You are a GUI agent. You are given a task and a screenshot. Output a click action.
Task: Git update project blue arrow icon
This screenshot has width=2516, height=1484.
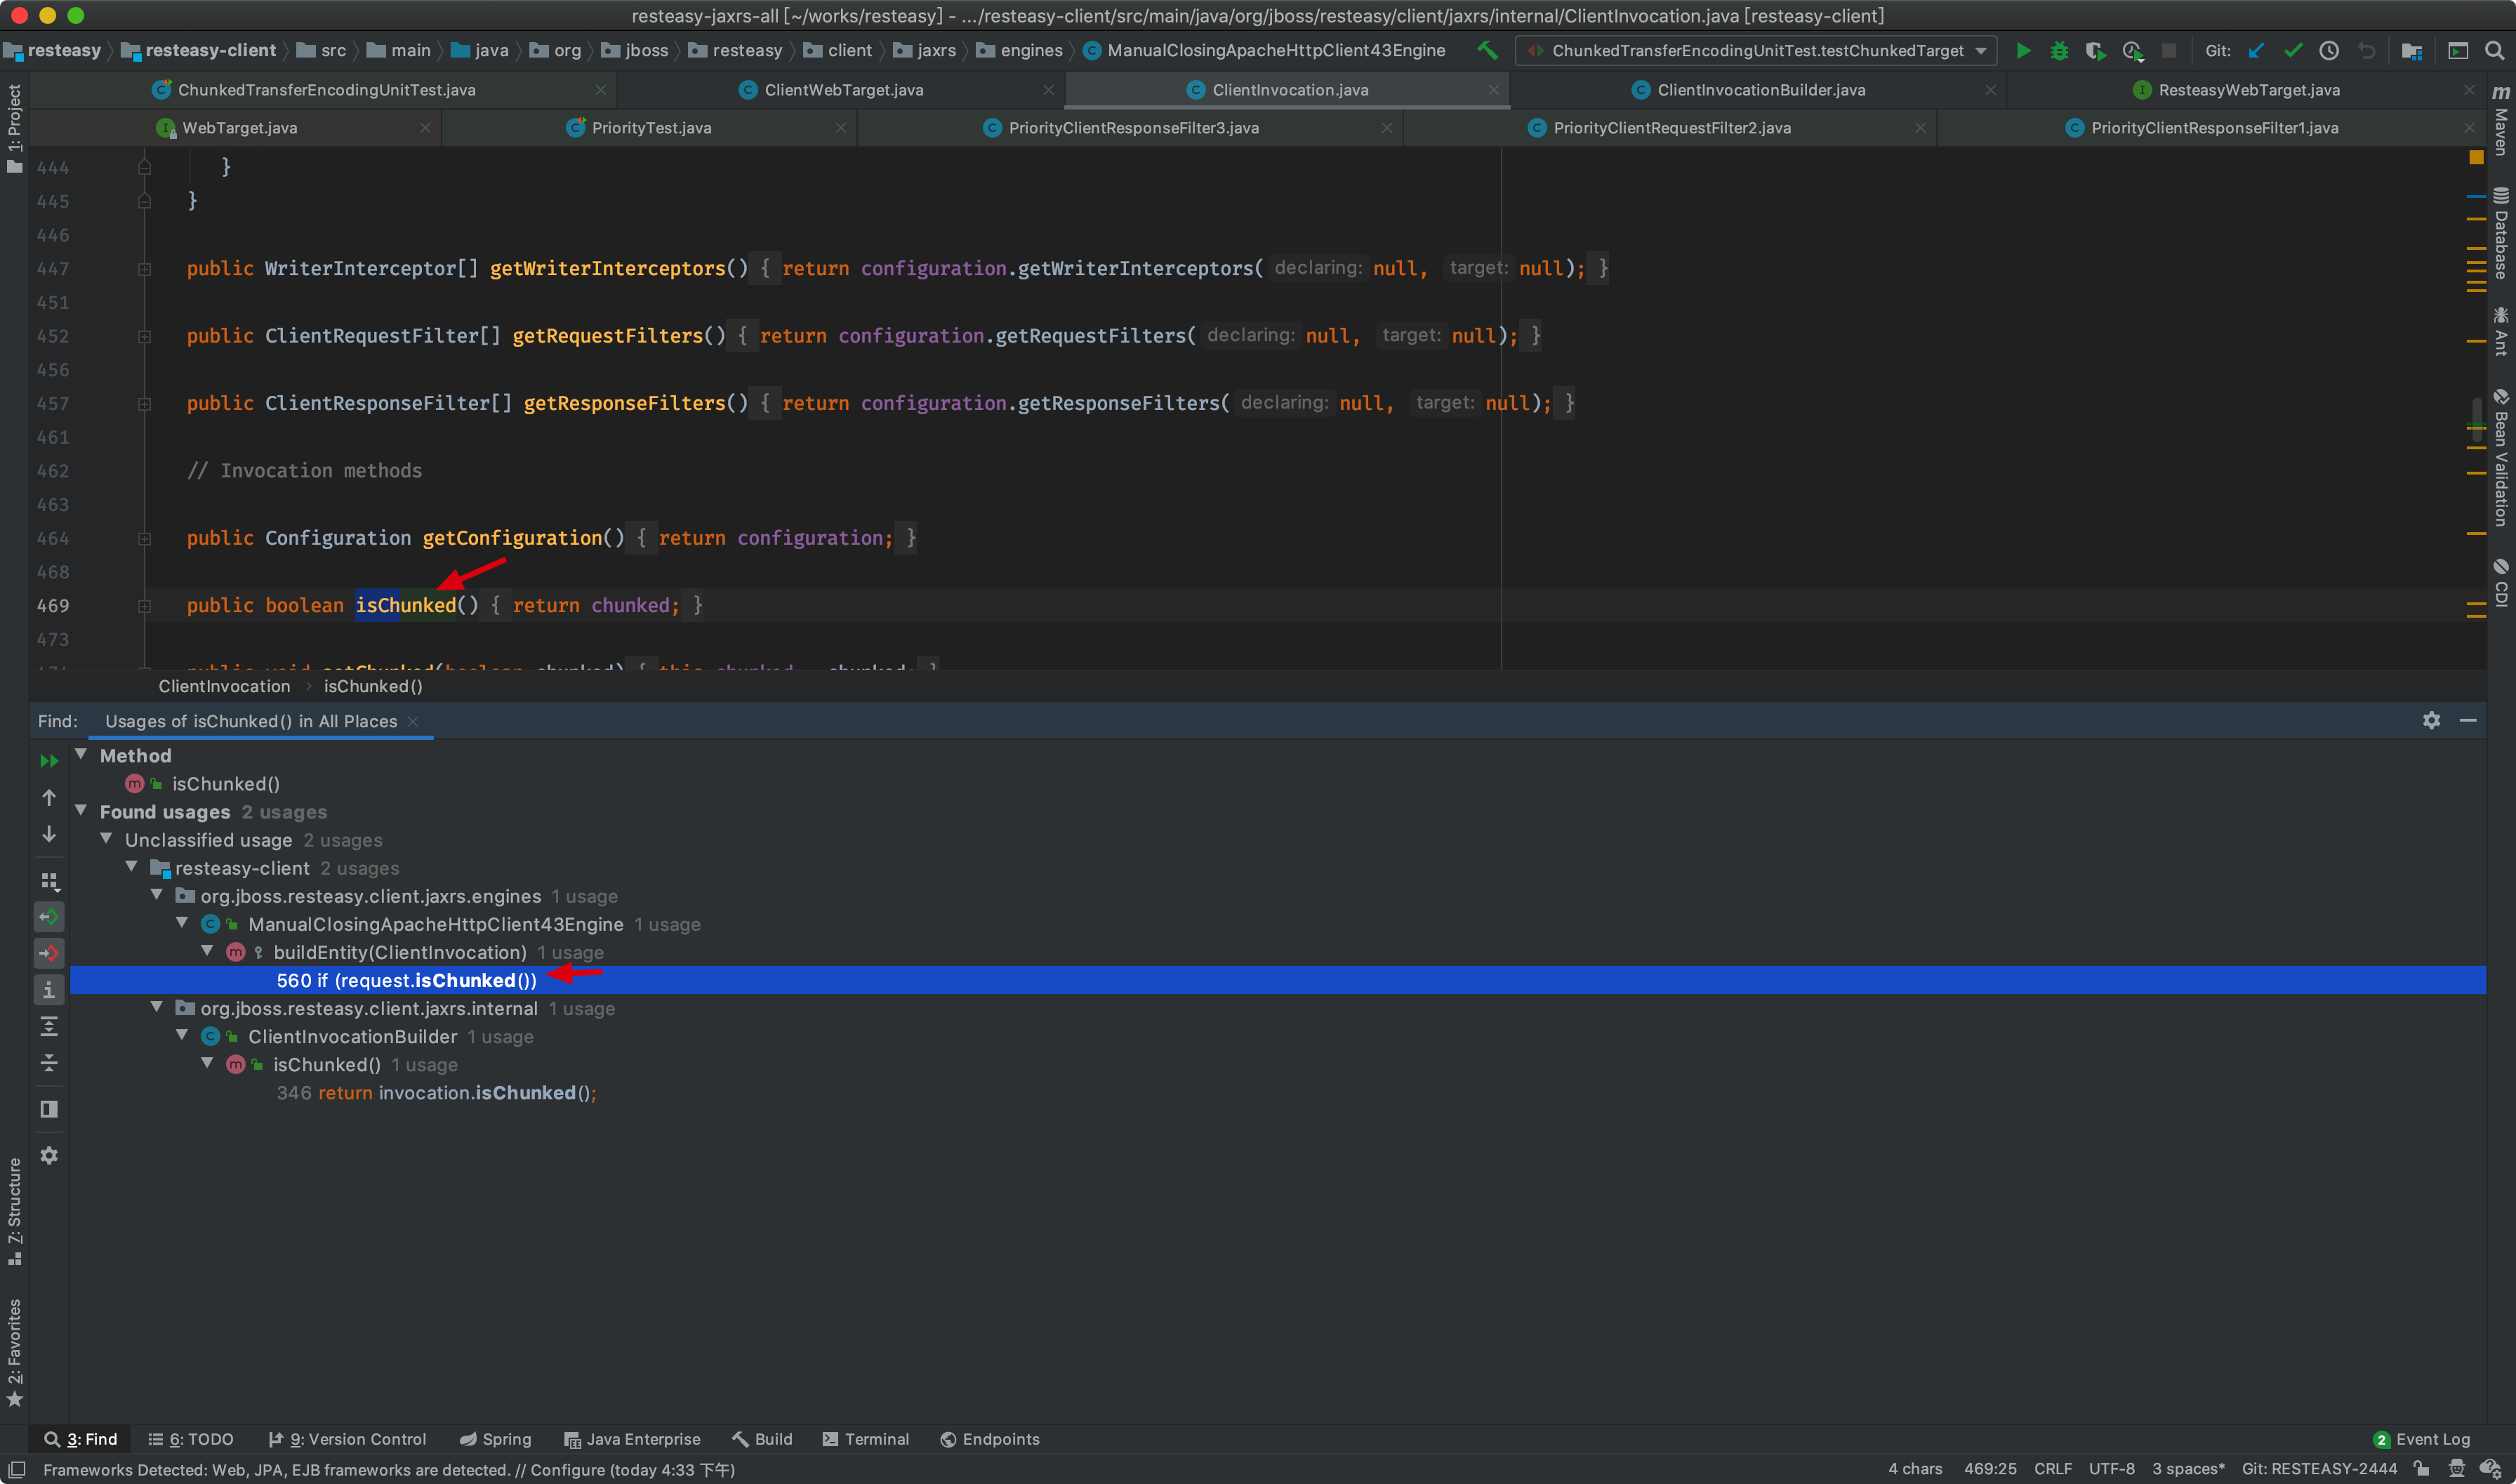(2257, 51)
